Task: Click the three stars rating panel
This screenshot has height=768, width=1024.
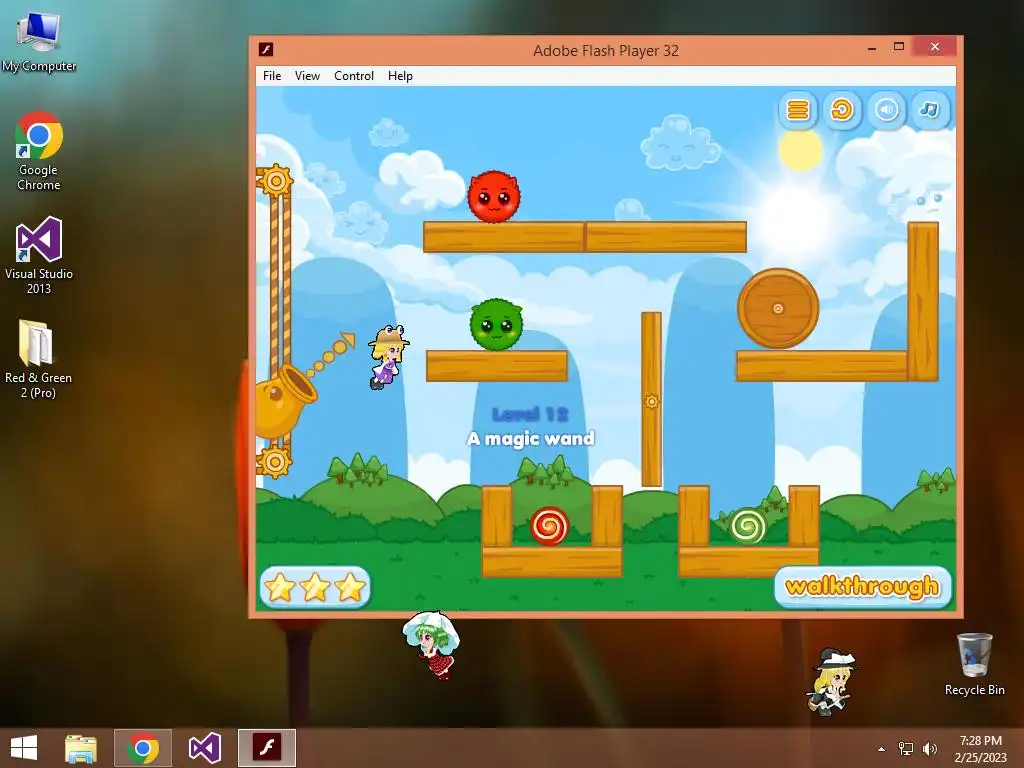Action: (315, 587)
